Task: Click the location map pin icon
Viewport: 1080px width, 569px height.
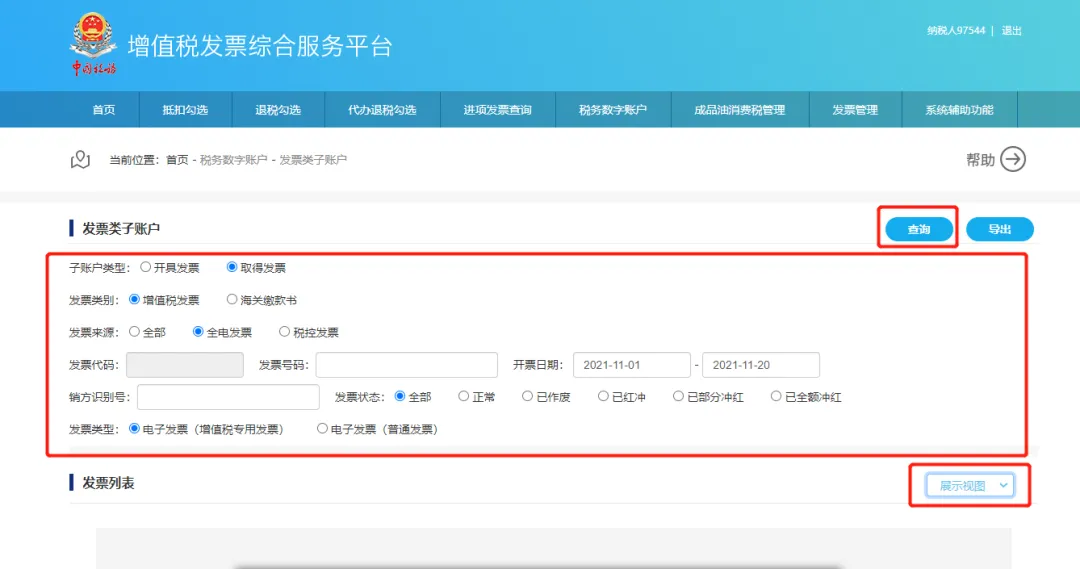Action: pos(81,160)
